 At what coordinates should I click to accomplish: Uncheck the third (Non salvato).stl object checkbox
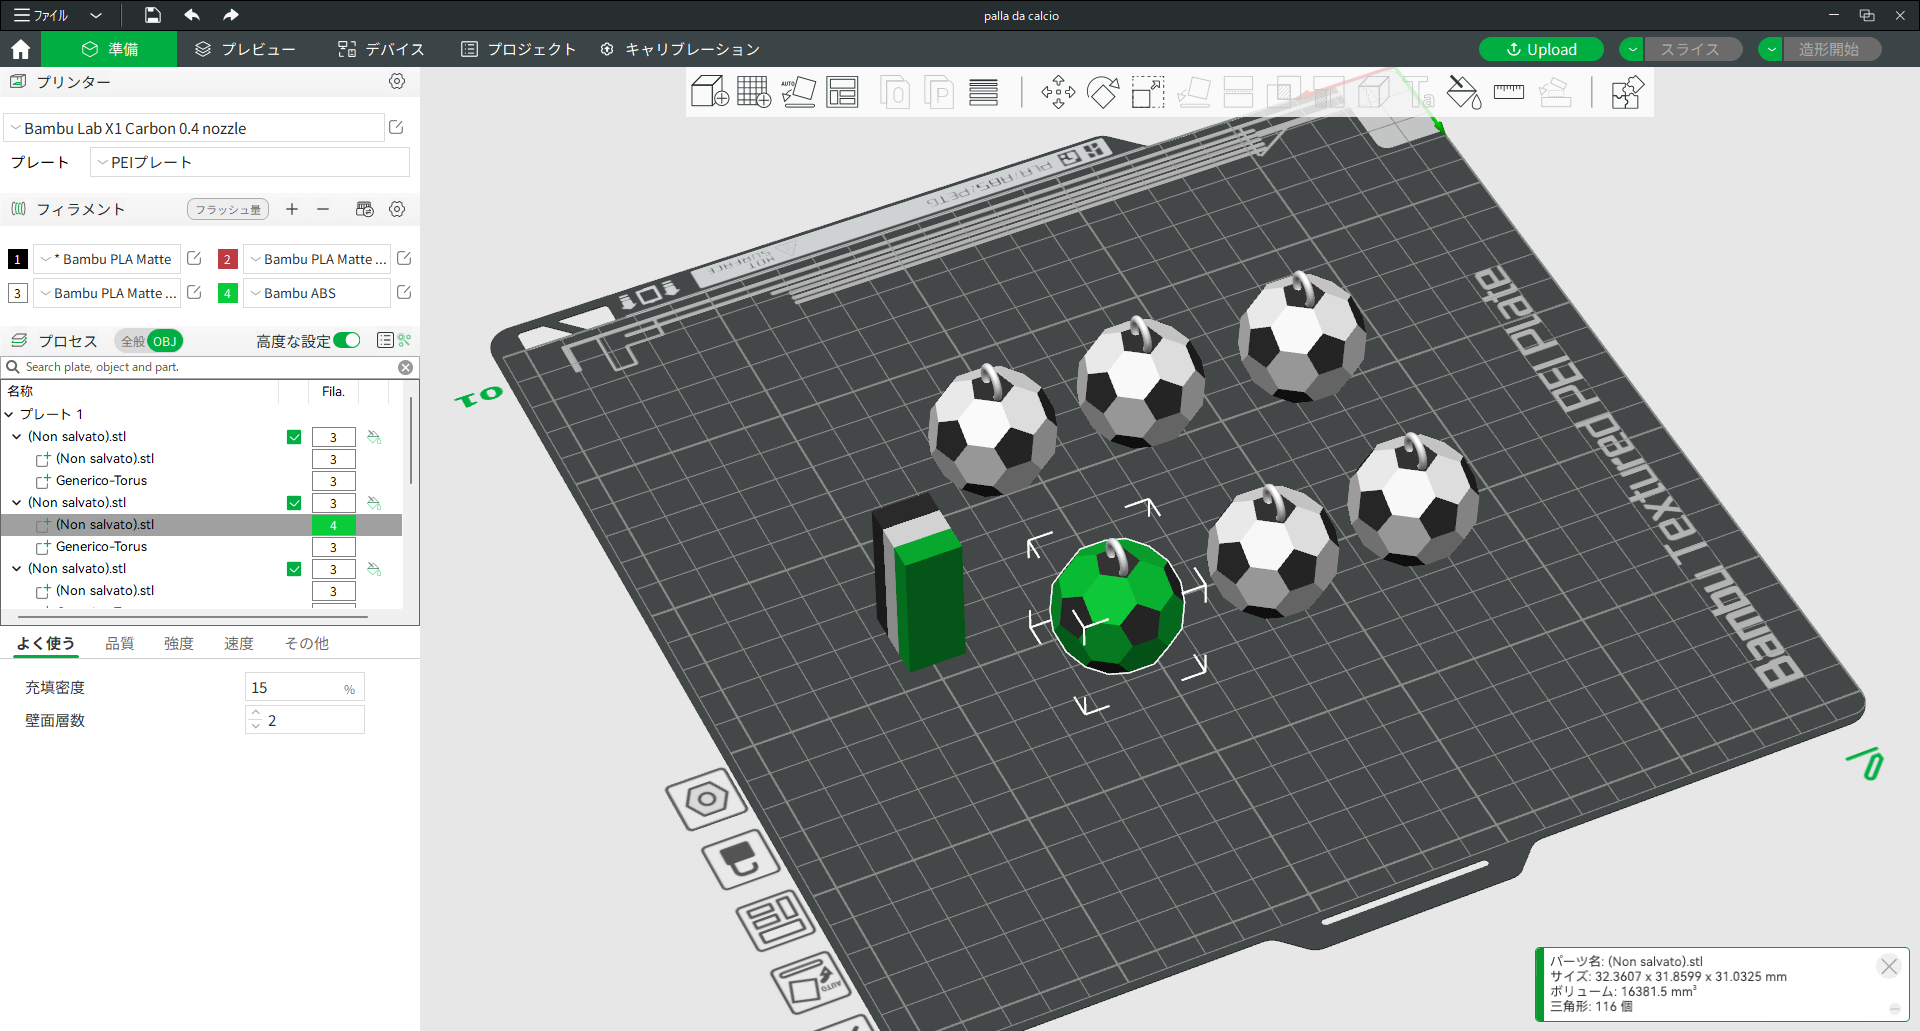(294, 569)
